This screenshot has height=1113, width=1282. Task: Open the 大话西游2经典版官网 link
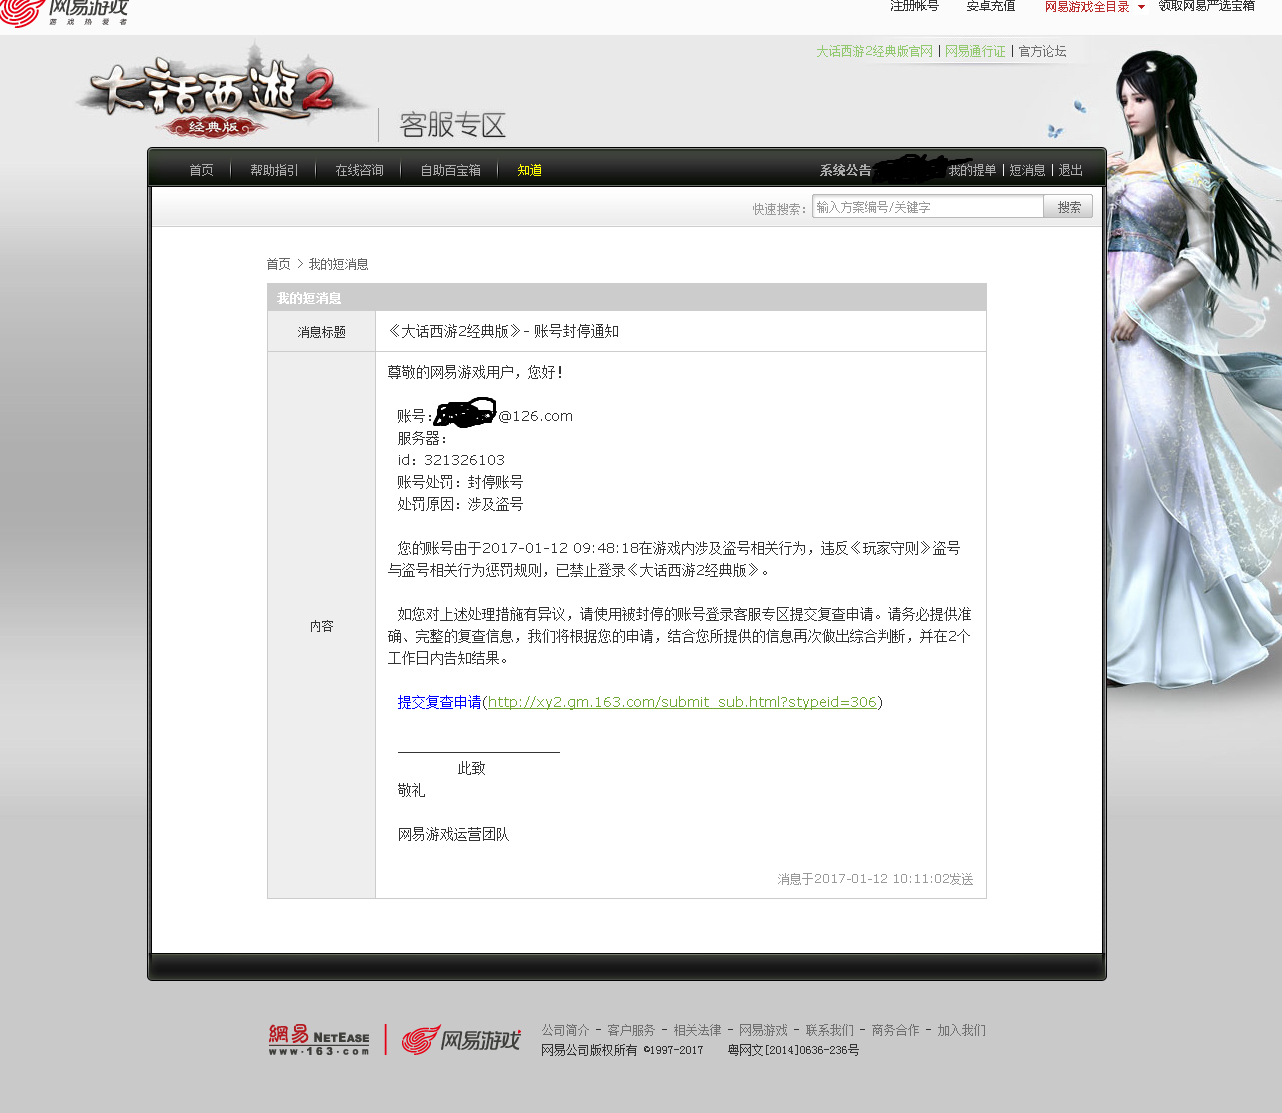click(874, 51)
